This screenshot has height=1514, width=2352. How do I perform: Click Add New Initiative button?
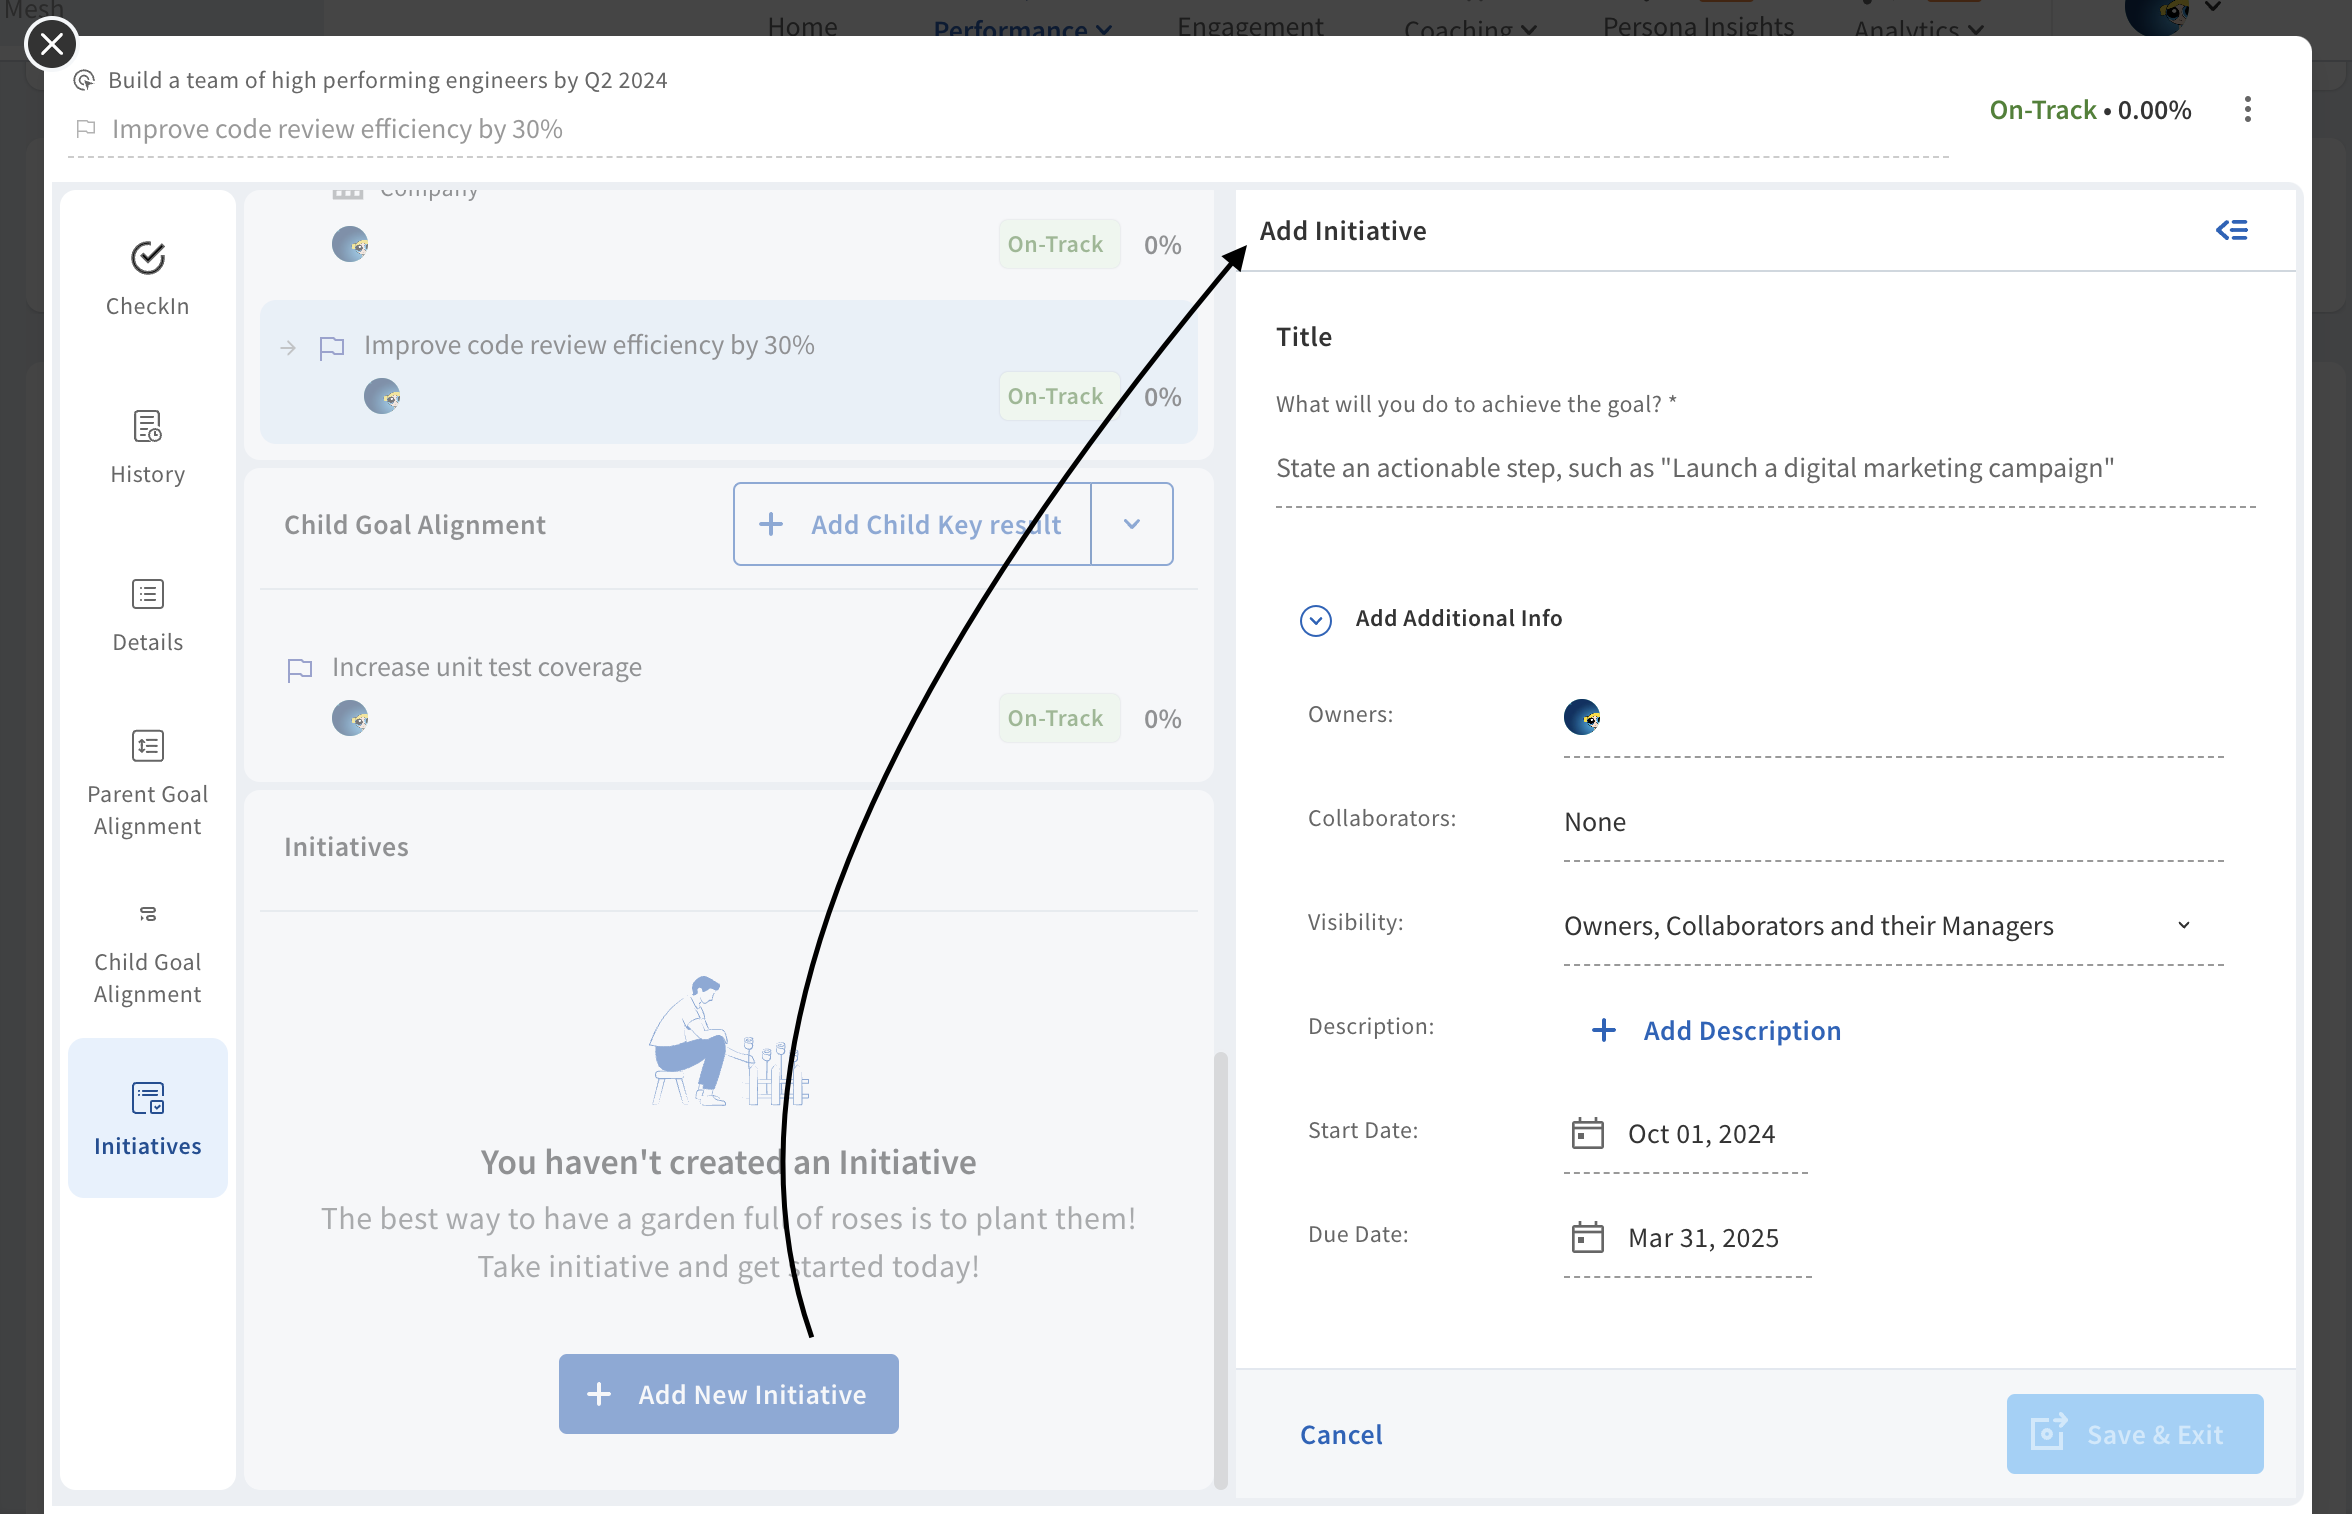728,1394
